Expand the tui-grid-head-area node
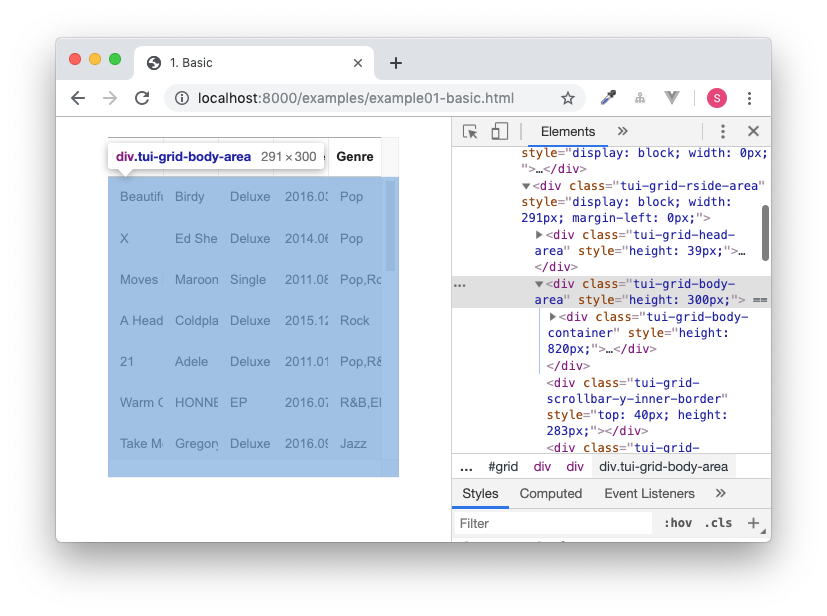This screenshot has width=827, height=616. [x=539, y=235]
